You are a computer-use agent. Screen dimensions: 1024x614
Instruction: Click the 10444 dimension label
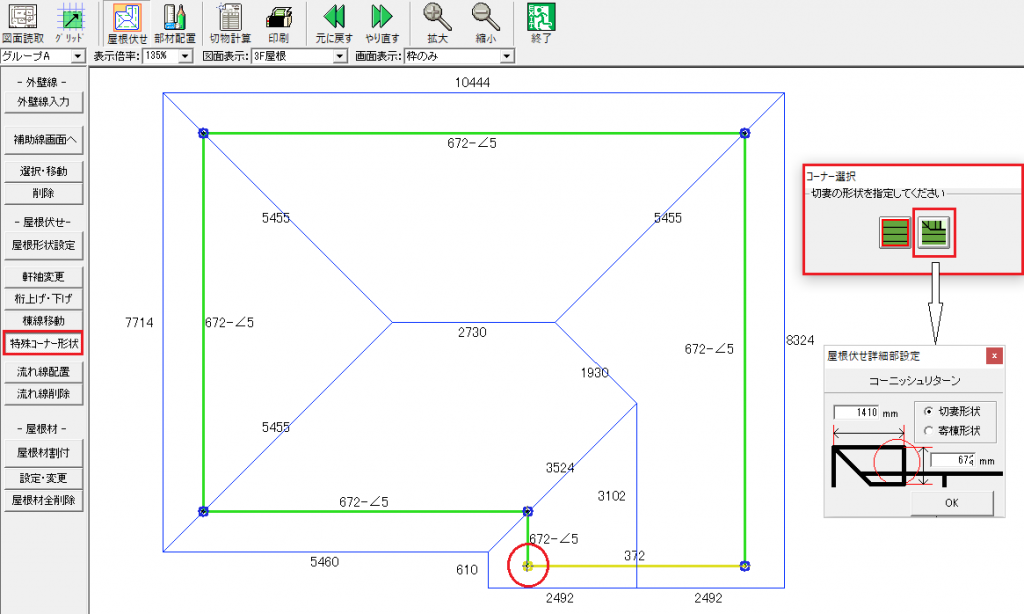click(472, 82)
